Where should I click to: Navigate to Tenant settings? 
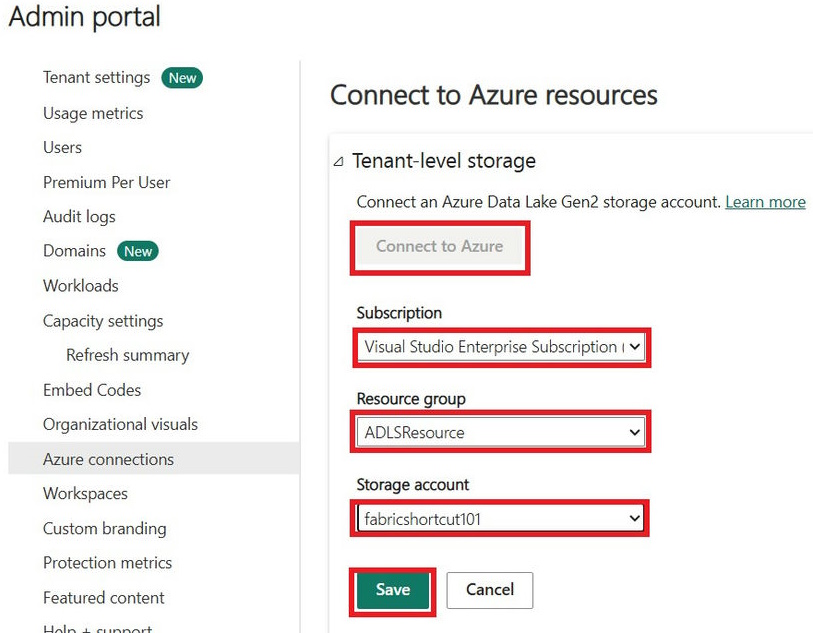coord(95,77)
